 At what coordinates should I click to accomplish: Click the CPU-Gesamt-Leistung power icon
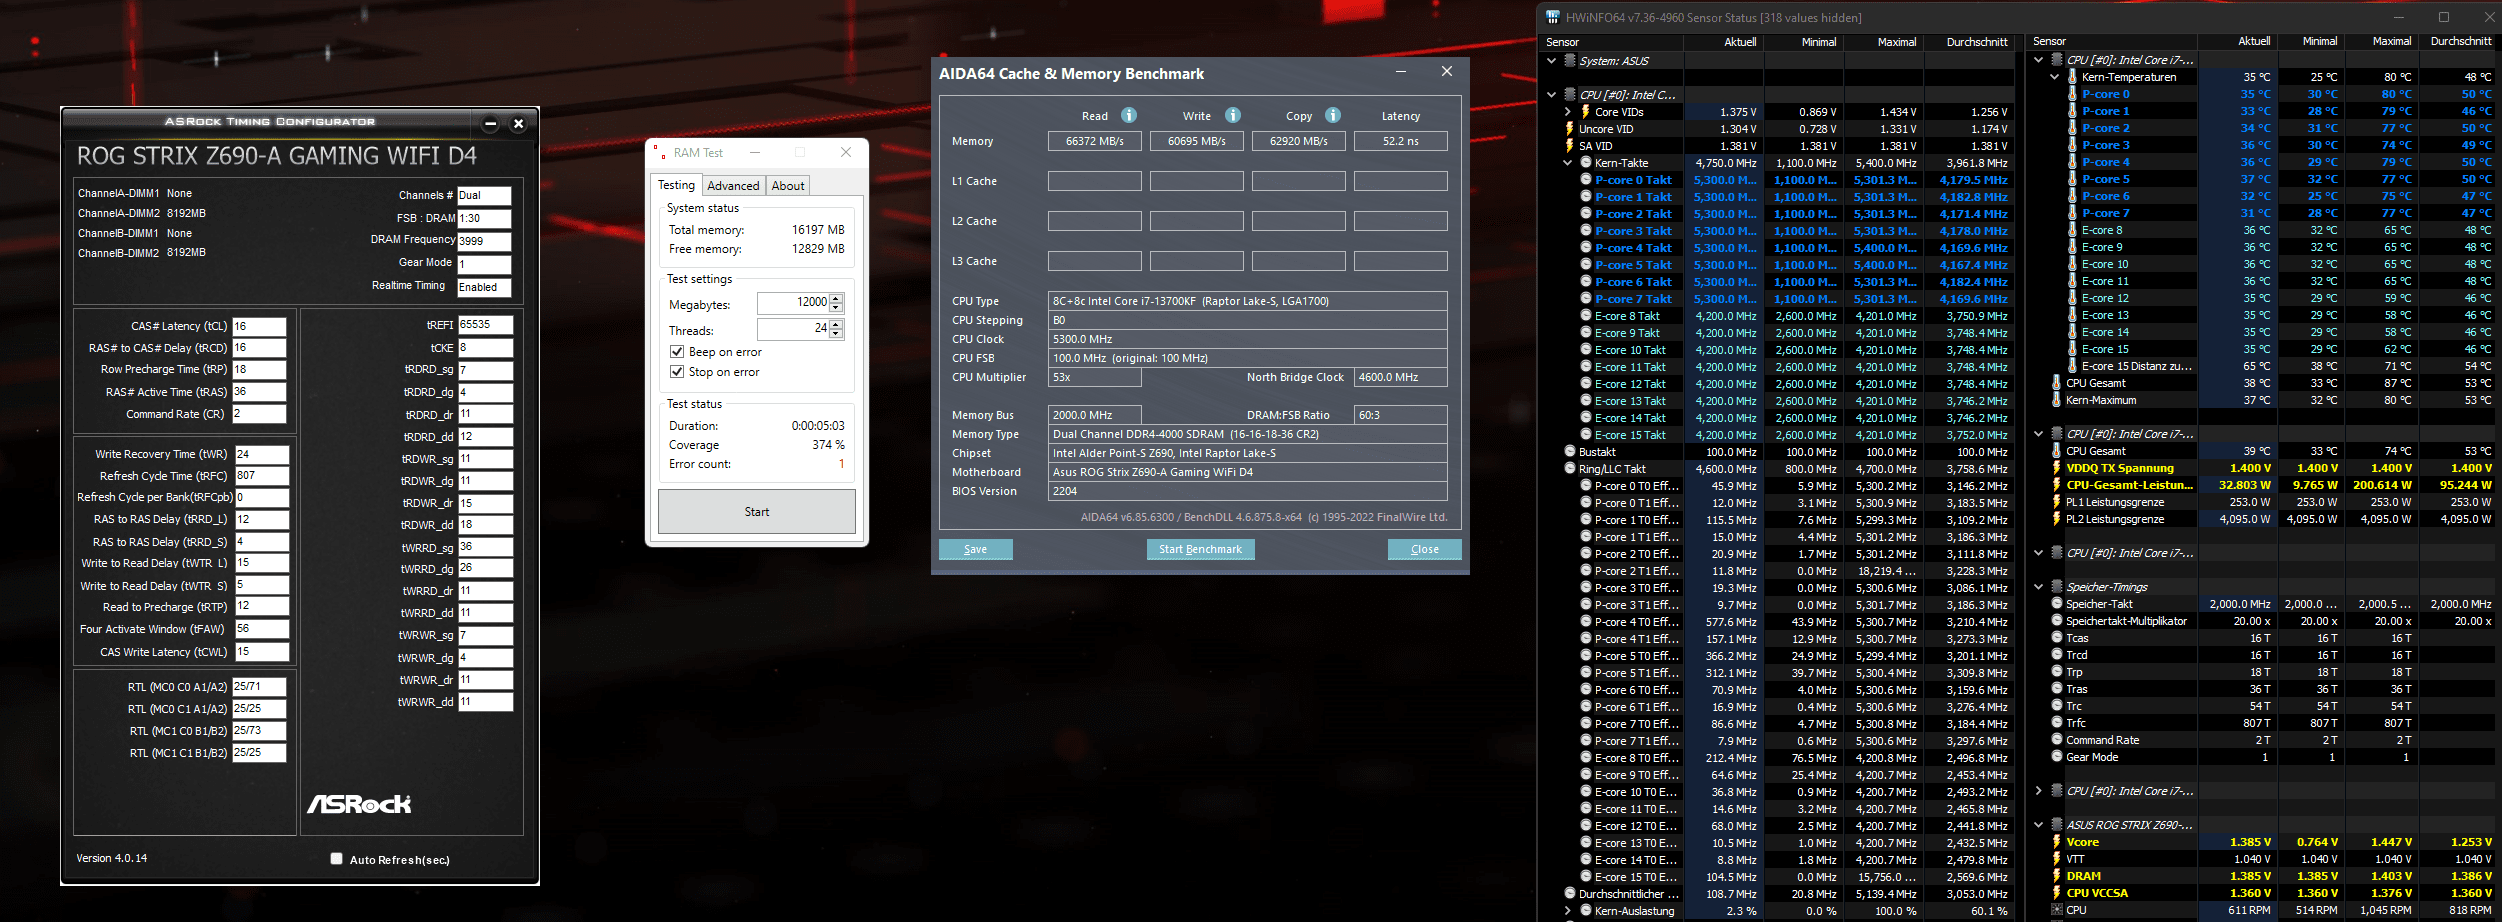(x=2056, y=485)
